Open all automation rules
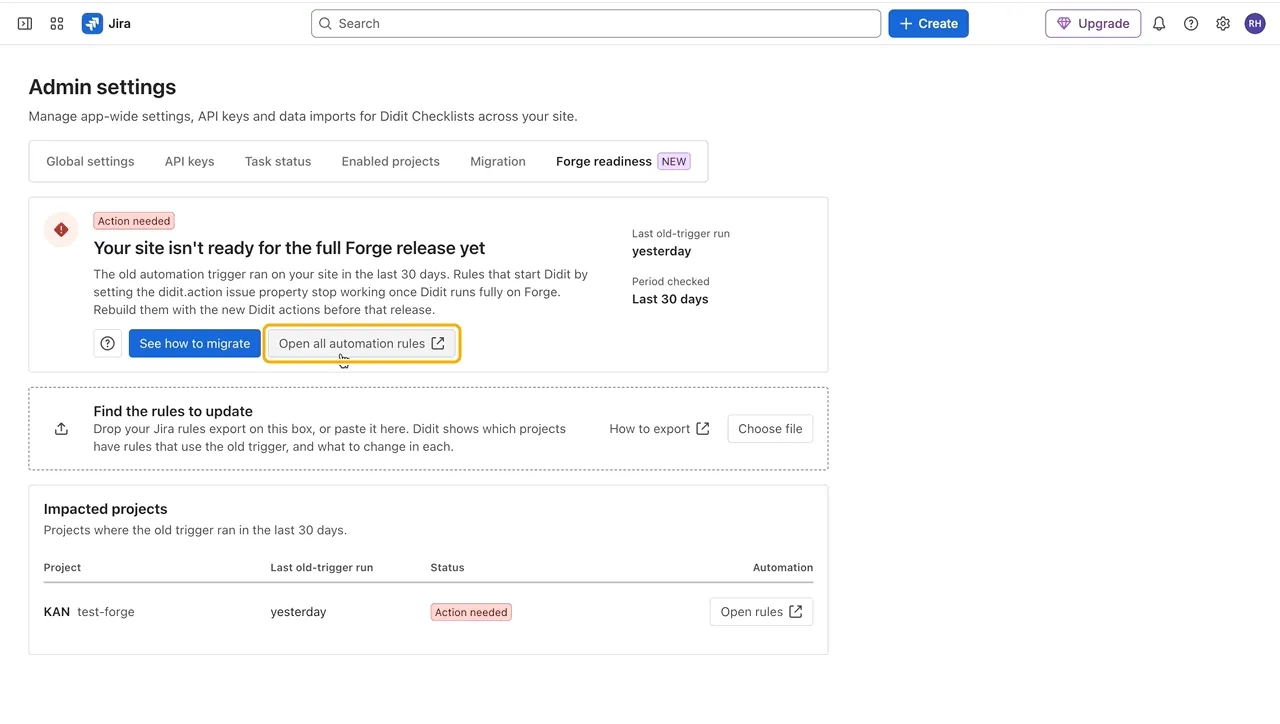 coord(362,343)
